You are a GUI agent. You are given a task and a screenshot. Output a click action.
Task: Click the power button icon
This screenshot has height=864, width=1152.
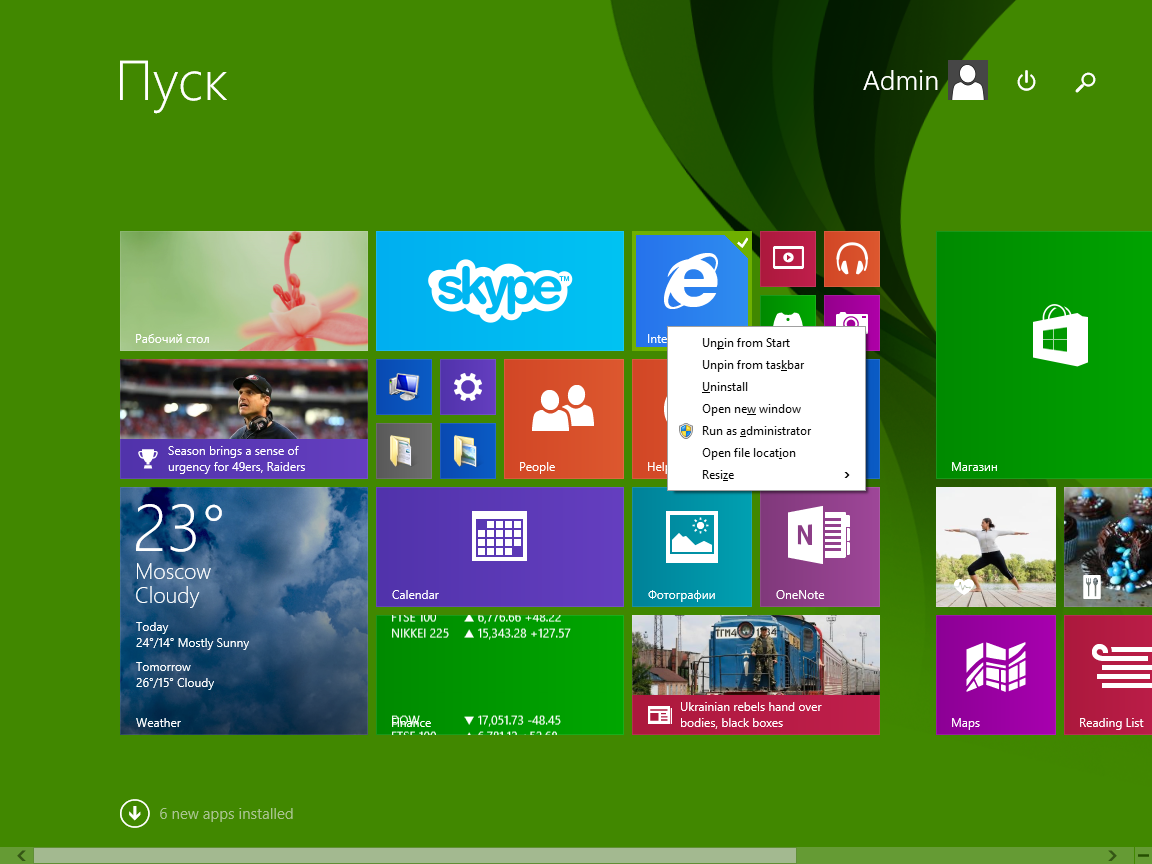pyautogui.click(x=1026, y=81)
